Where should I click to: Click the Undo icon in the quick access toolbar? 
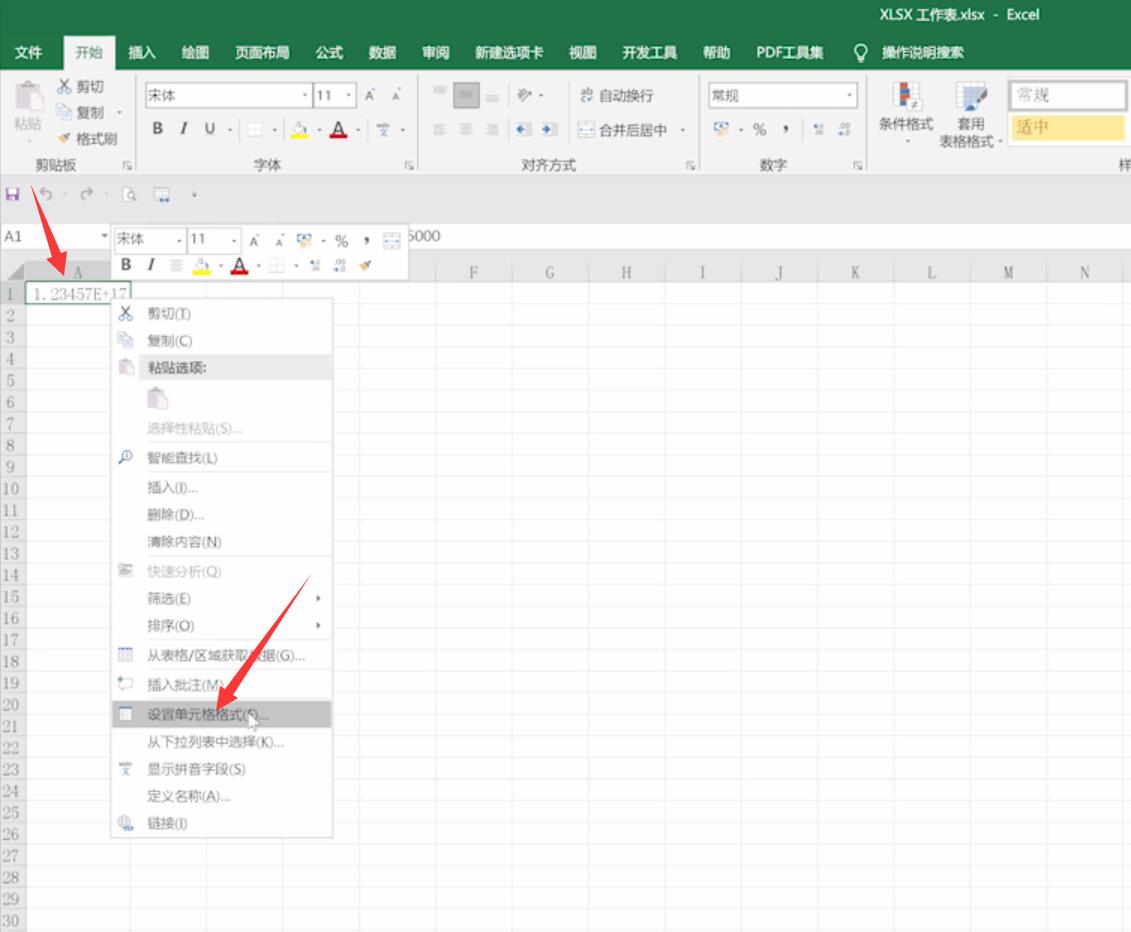45,194
